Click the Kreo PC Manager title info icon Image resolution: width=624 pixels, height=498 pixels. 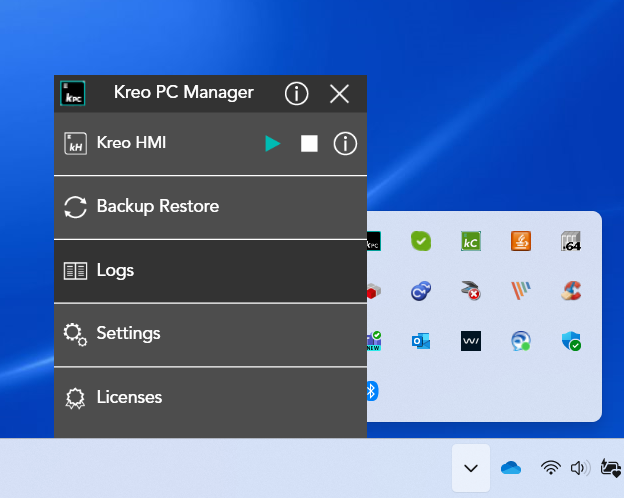[296, 94]
